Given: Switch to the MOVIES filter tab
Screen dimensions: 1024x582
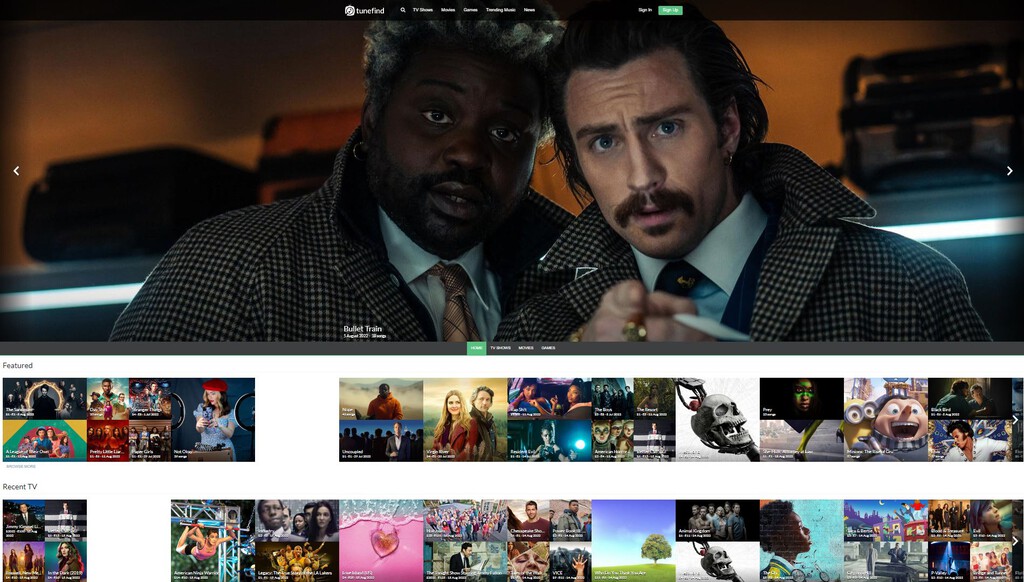Looking at the screenshot, I should pyautogui.click(x=525, y=348).
